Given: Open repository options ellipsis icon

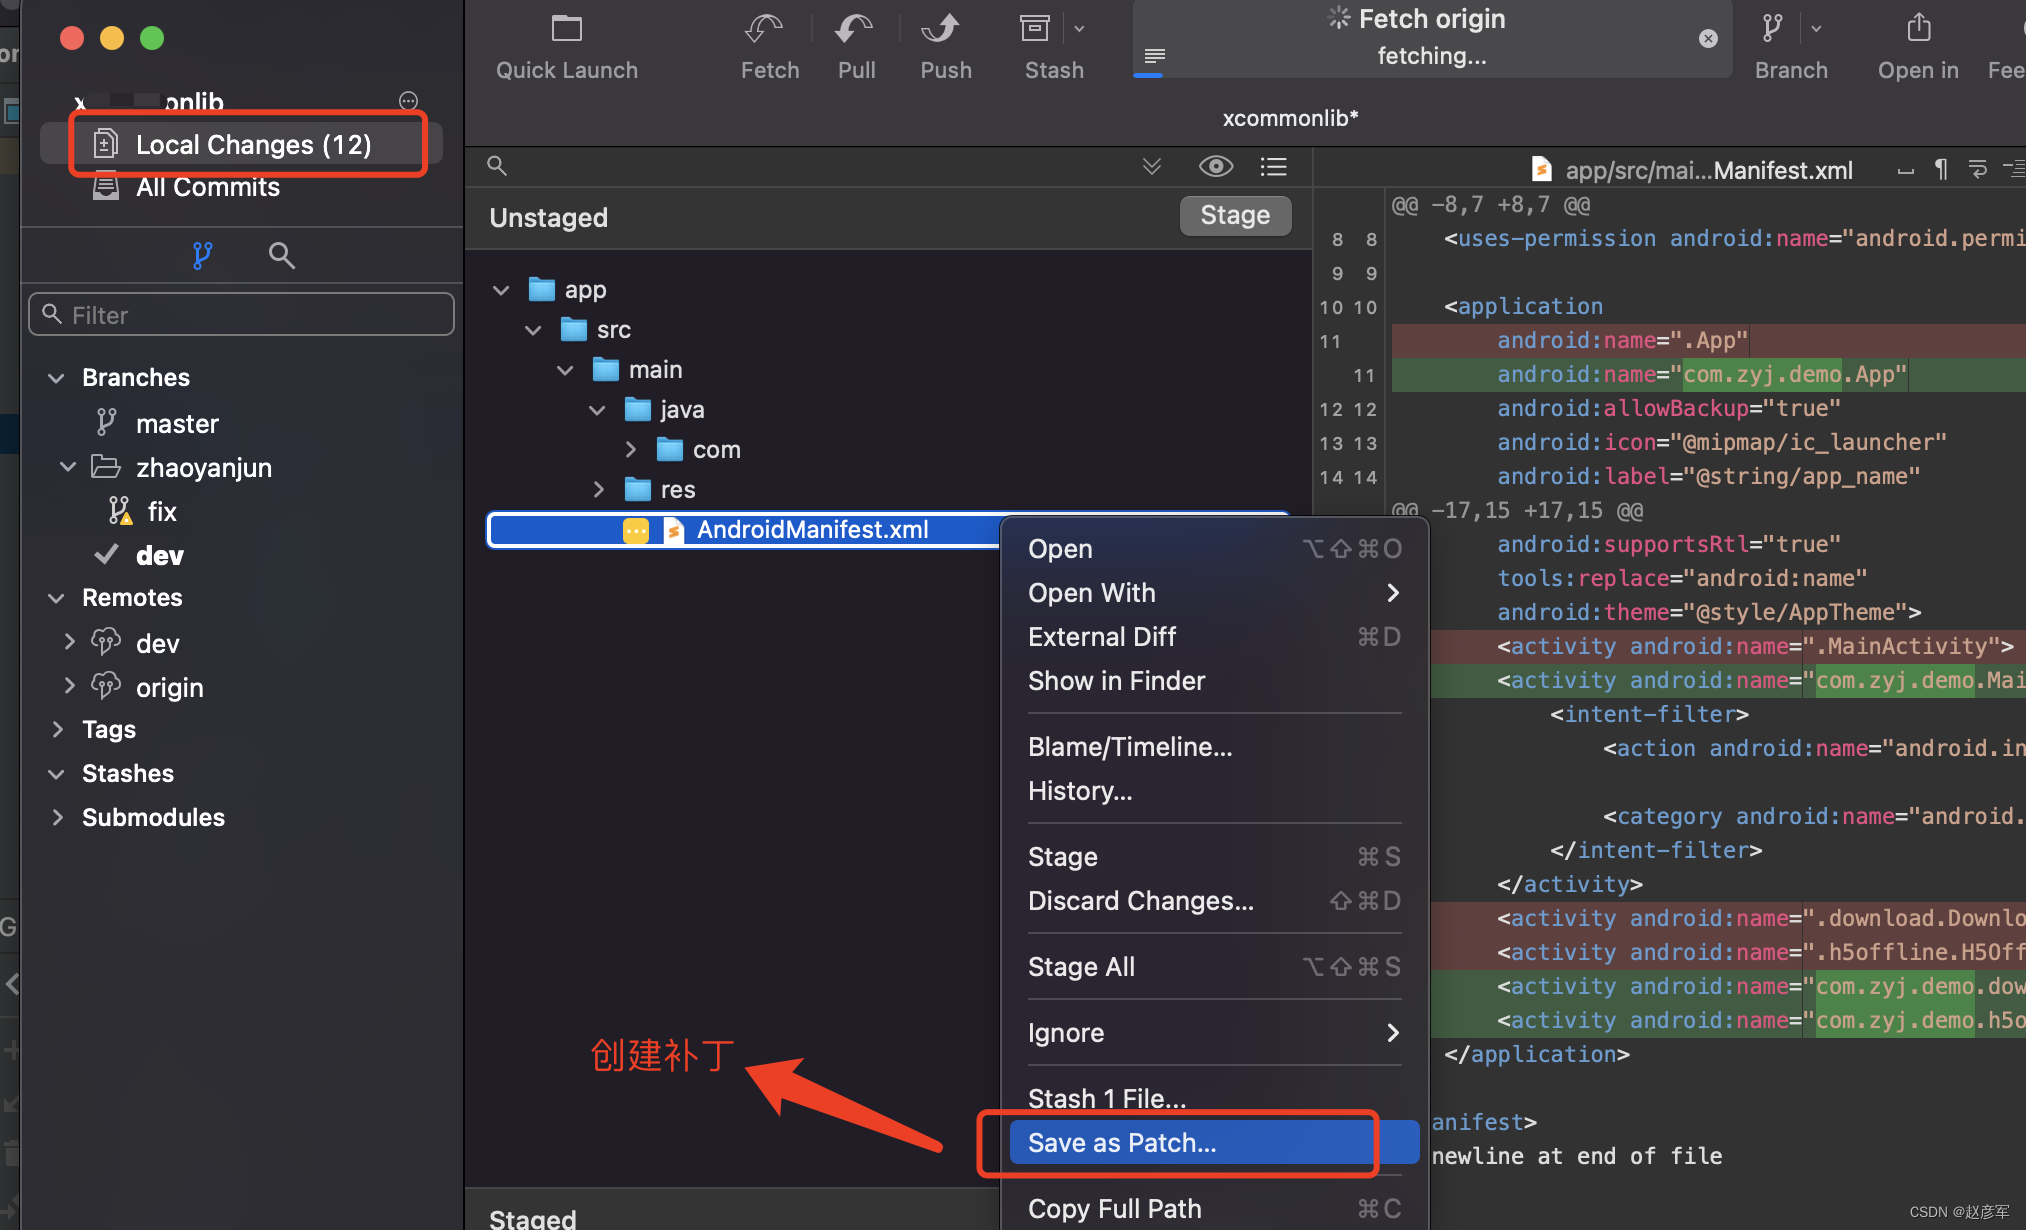Looking at the screenshot, I should point(408,100).
